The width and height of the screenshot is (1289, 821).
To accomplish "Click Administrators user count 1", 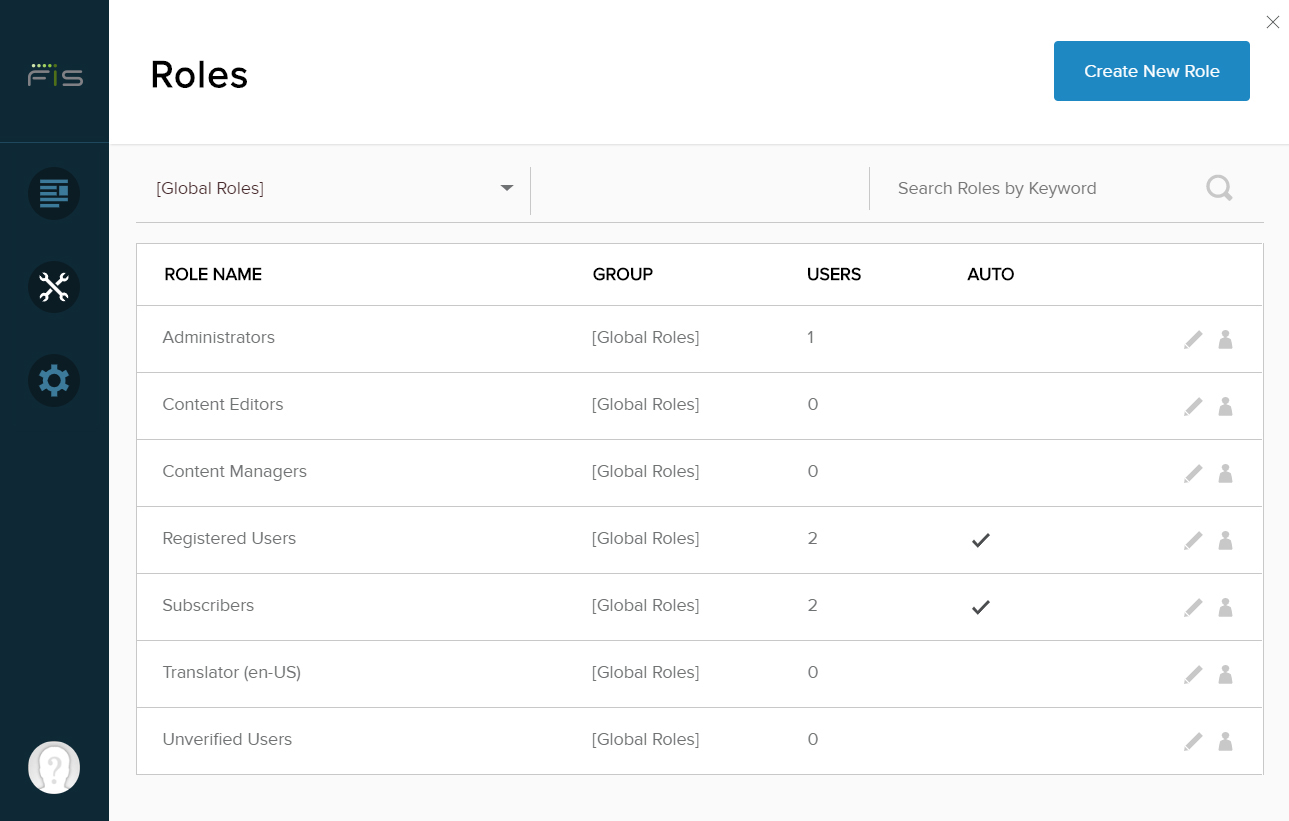I will 811,338.
